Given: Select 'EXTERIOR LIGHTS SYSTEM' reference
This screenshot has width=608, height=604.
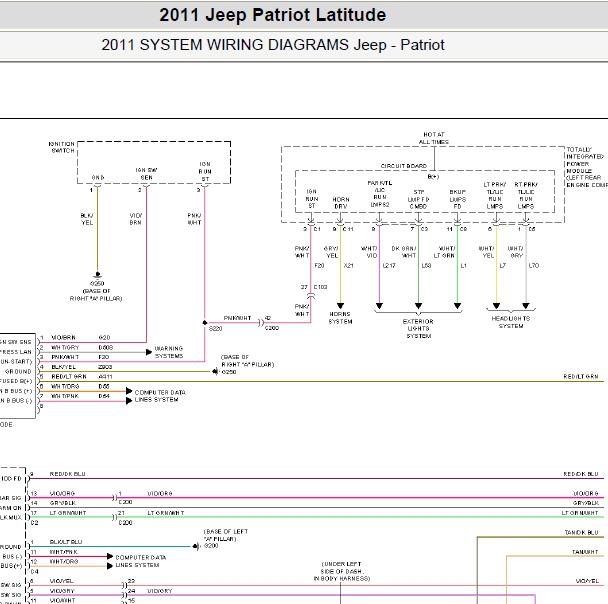Looking at the screenshot, I should (x=418, y=329).
